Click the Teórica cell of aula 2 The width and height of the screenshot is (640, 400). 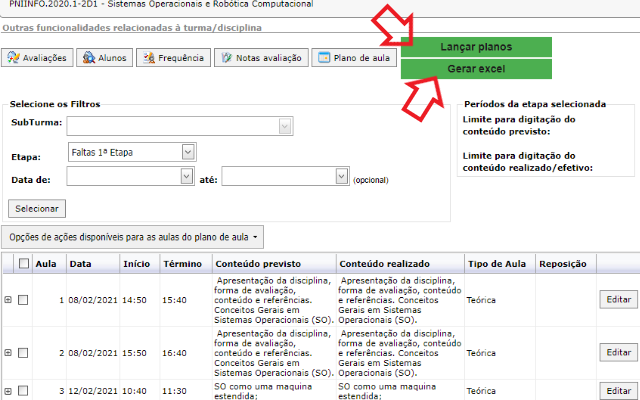(x=481, y=353)
